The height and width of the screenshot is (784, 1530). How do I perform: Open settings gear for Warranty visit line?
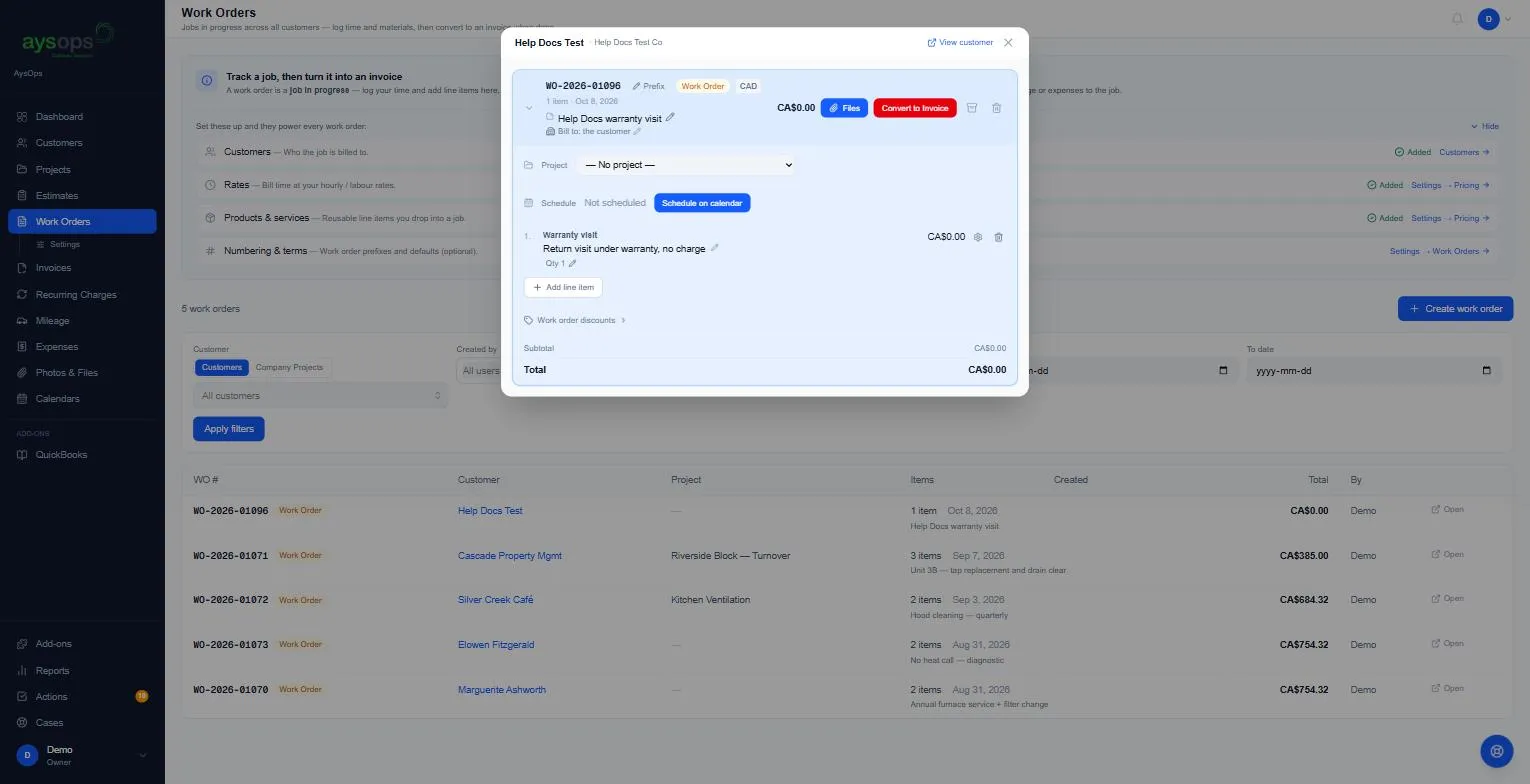tap(978, 237)
